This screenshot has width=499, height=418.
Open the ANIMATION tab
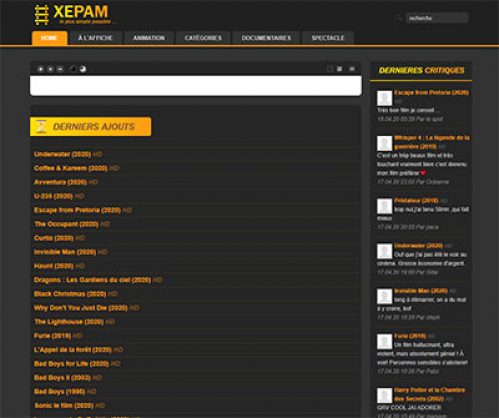[149, 38]
